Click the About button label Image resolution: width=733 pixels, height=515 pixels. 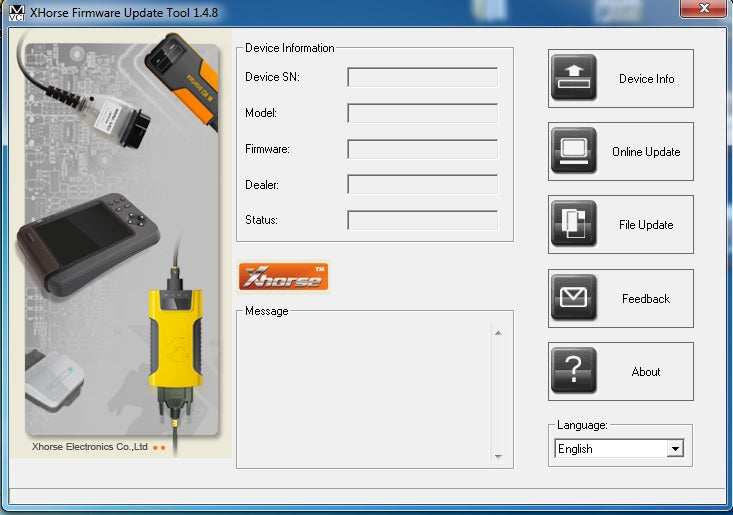click(x=646, y=372)
